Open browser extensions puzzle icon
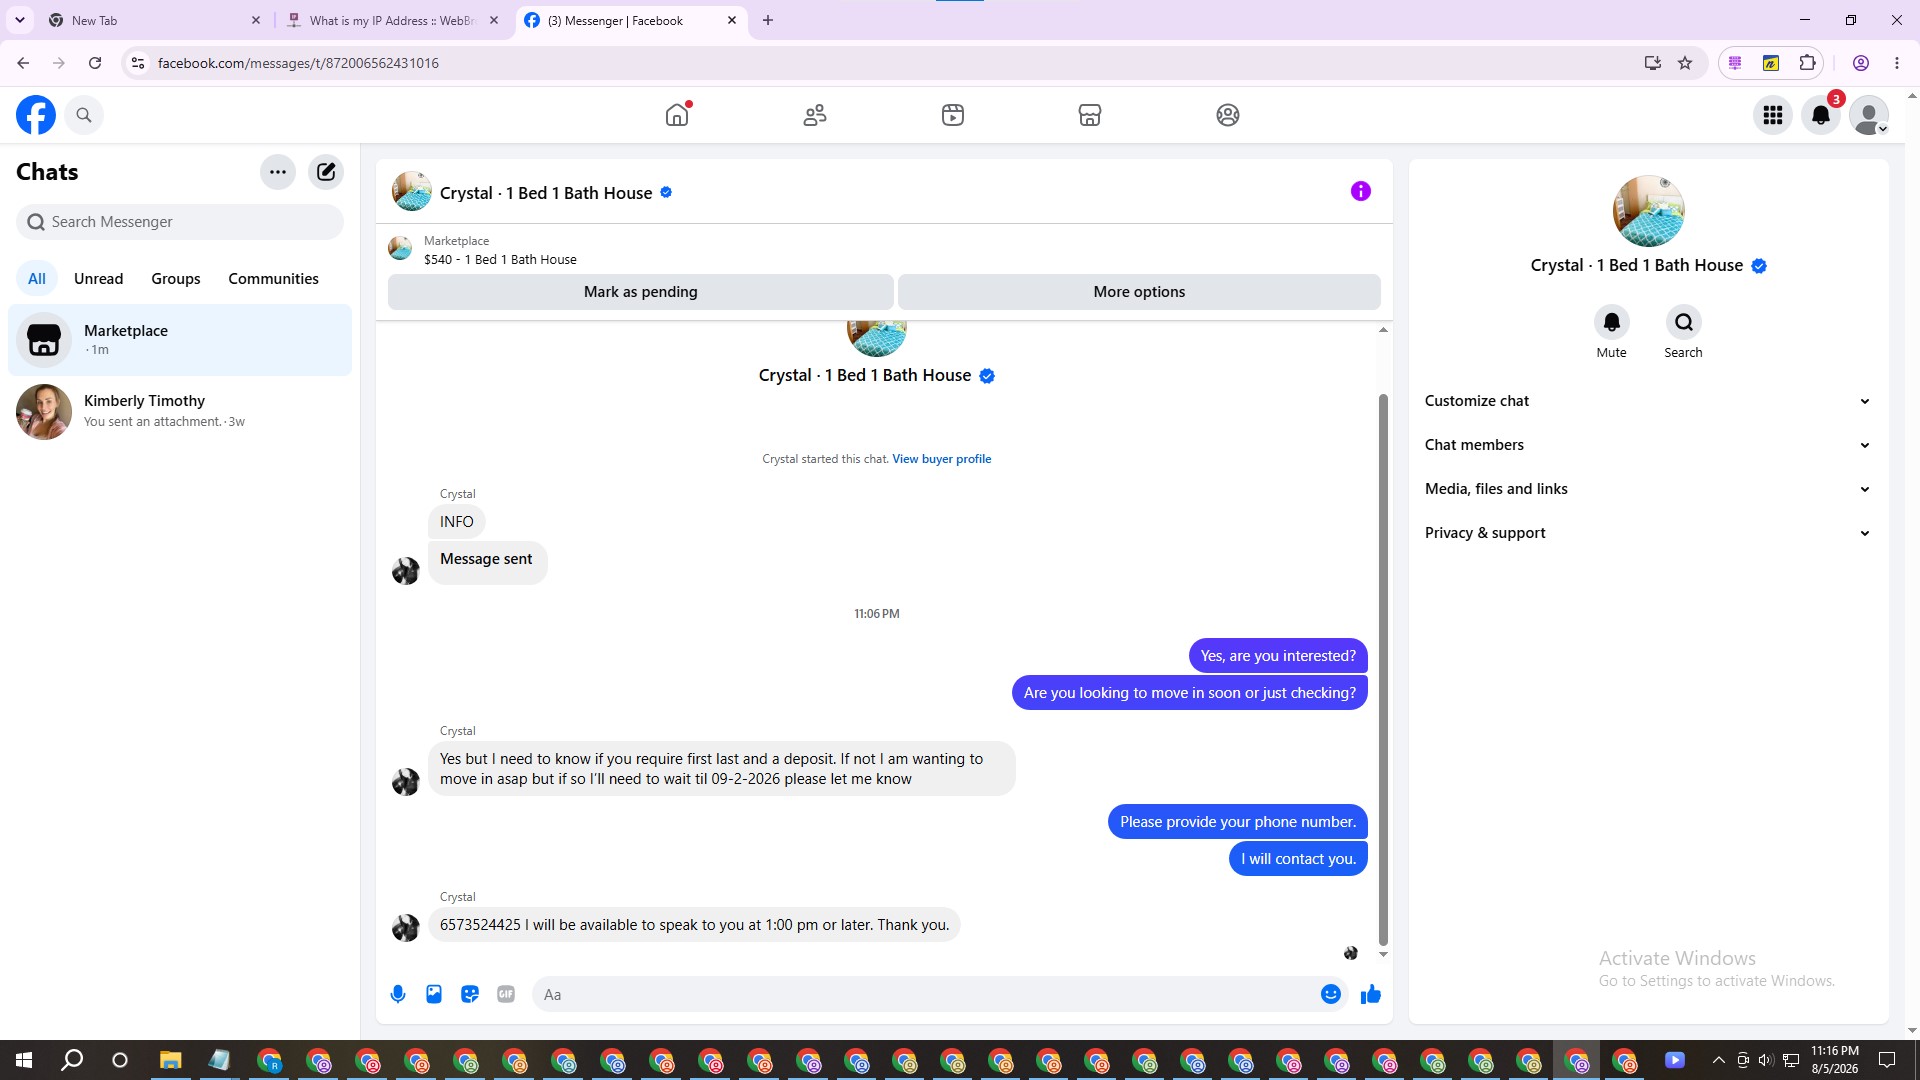1920x1080 pixels. tap(1807, 63)
